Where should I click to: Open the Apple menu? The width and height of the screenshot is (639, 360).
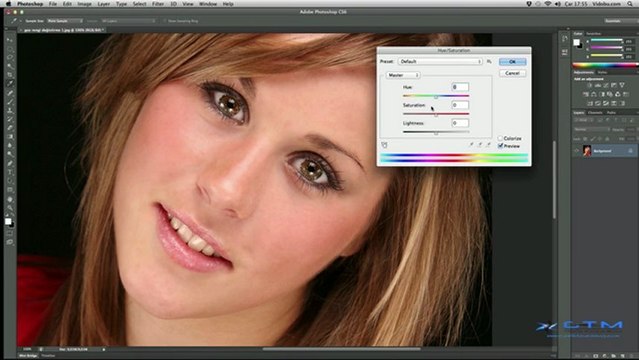click(8, 4)
